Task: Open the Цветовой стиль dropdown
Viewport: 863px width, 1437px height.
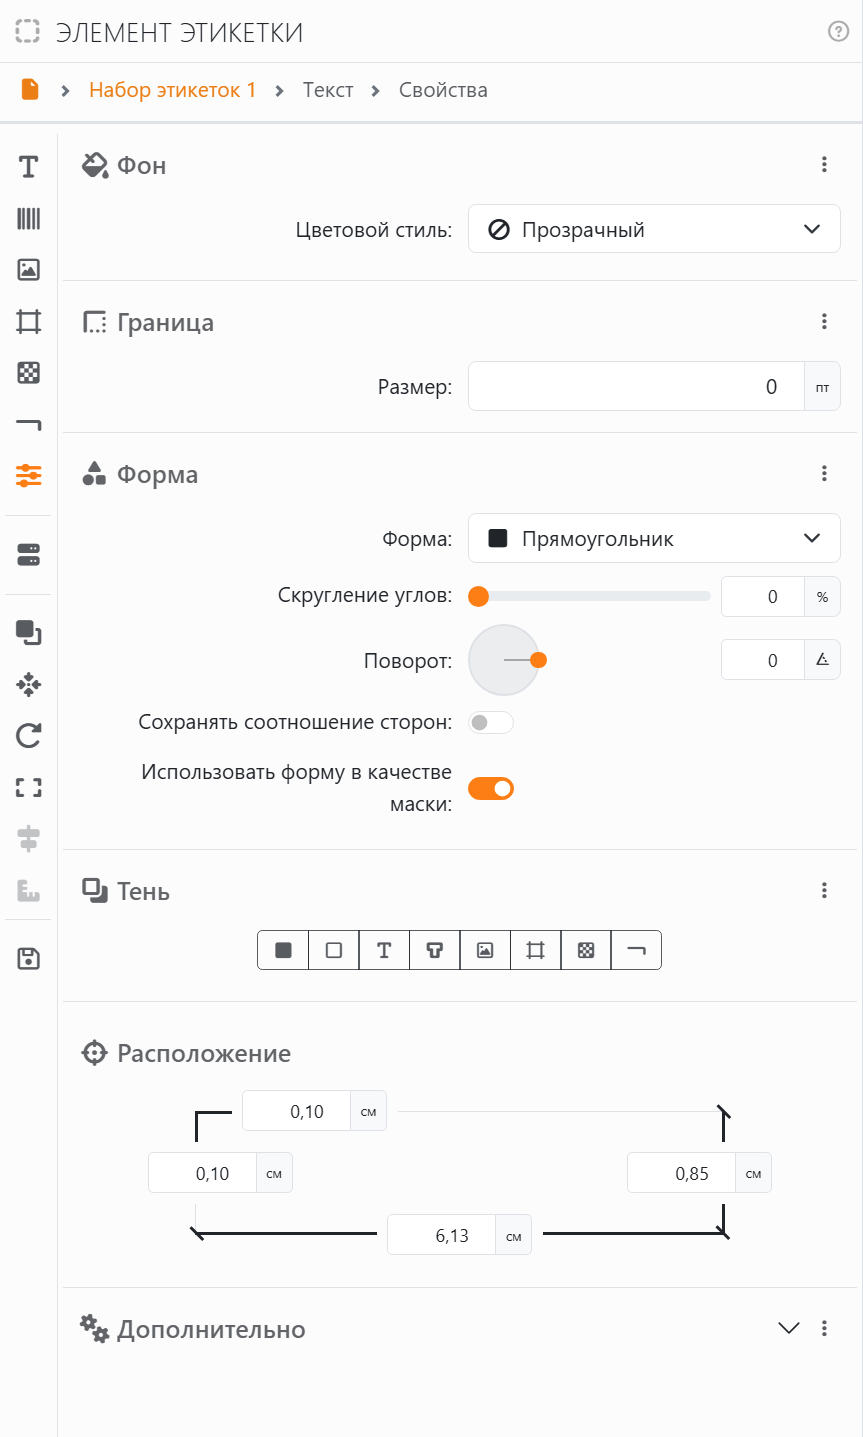Action: tap(654, 229)
